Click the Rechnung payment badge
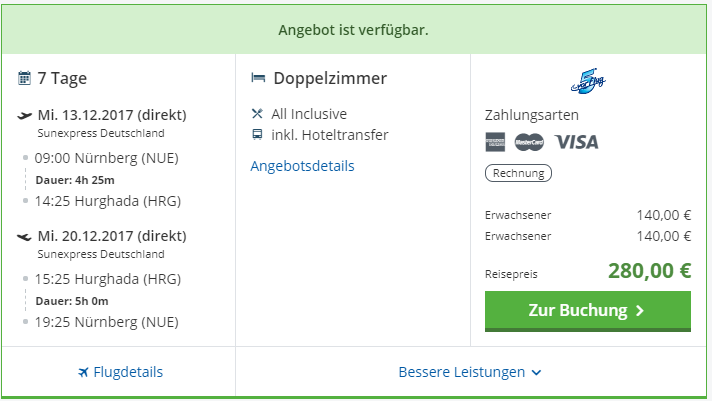 click(518, 173)
